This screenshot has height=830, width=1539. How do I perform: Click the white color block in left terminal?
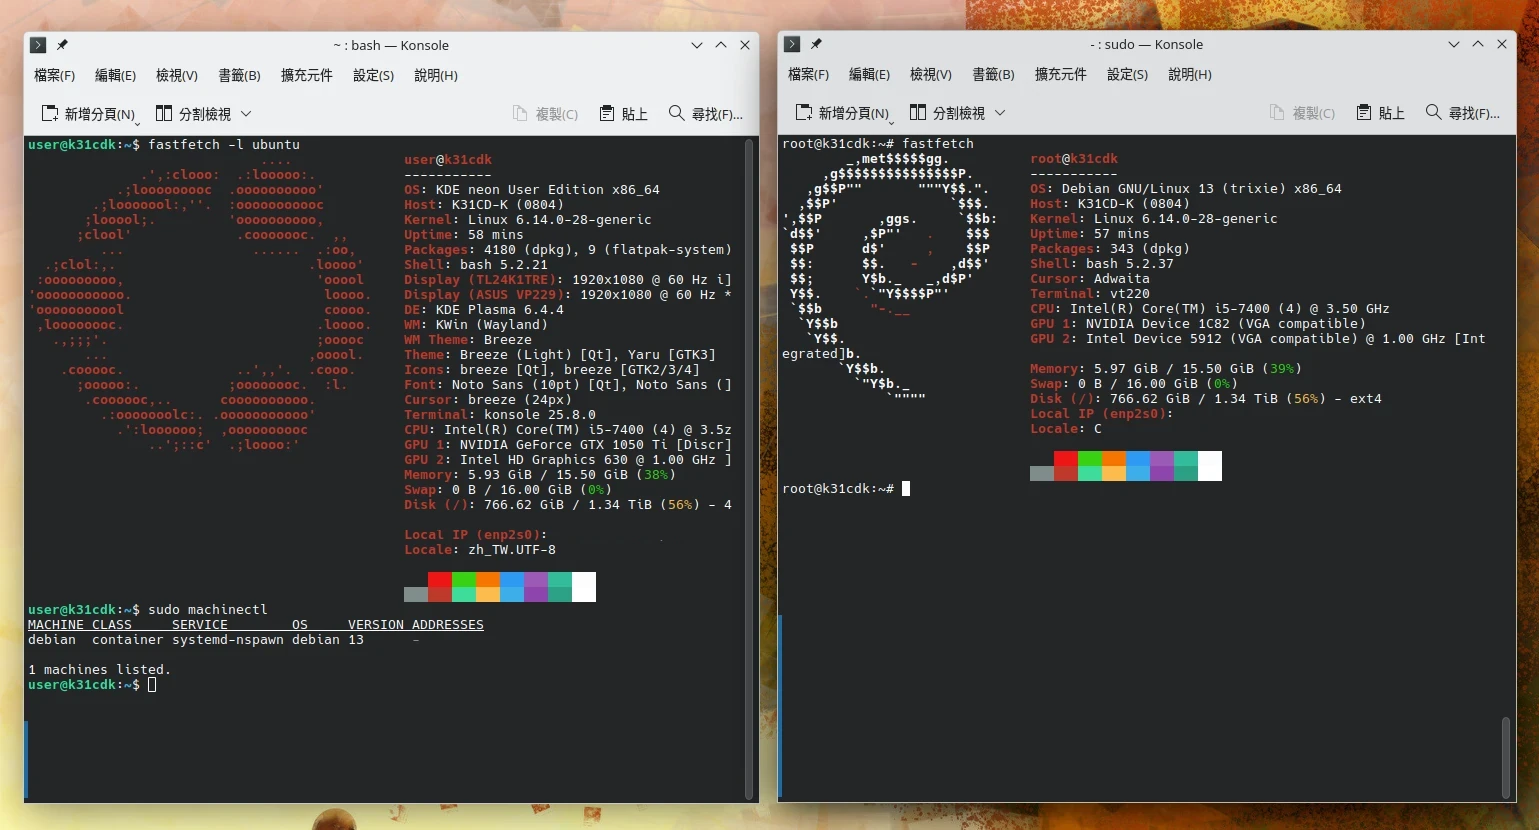pos(584,586)
